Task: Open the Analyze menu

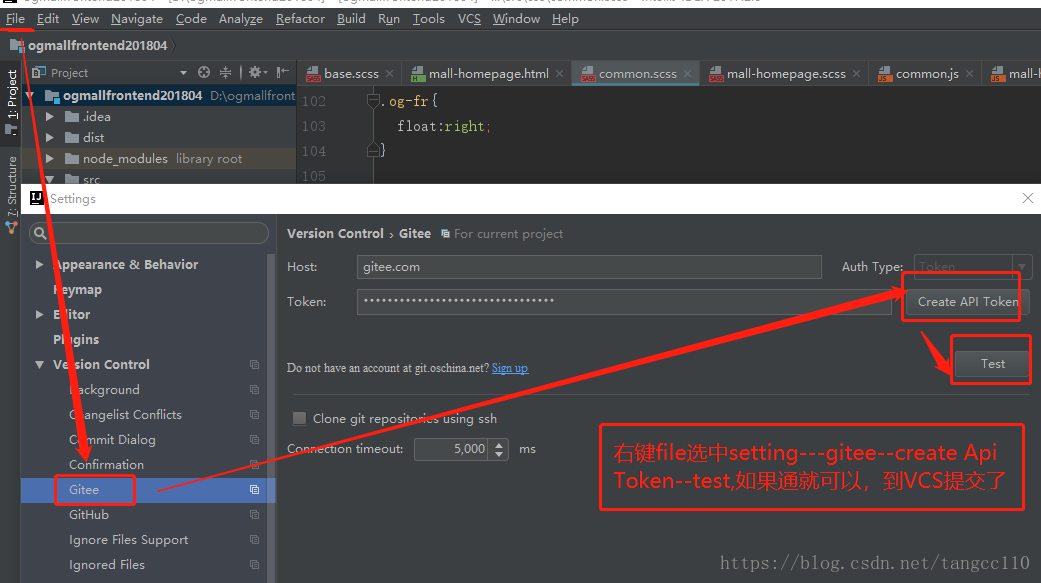Action: [241, 19]
